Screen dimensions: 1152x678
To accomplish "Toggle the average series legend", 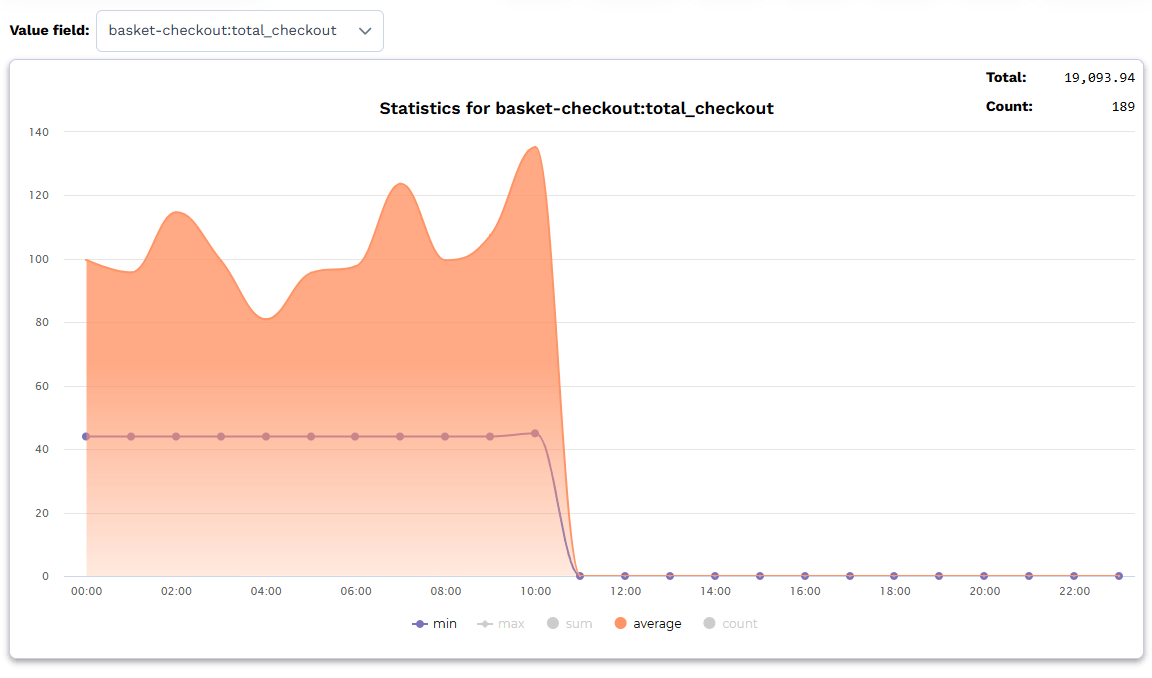I will click(647, 624).
